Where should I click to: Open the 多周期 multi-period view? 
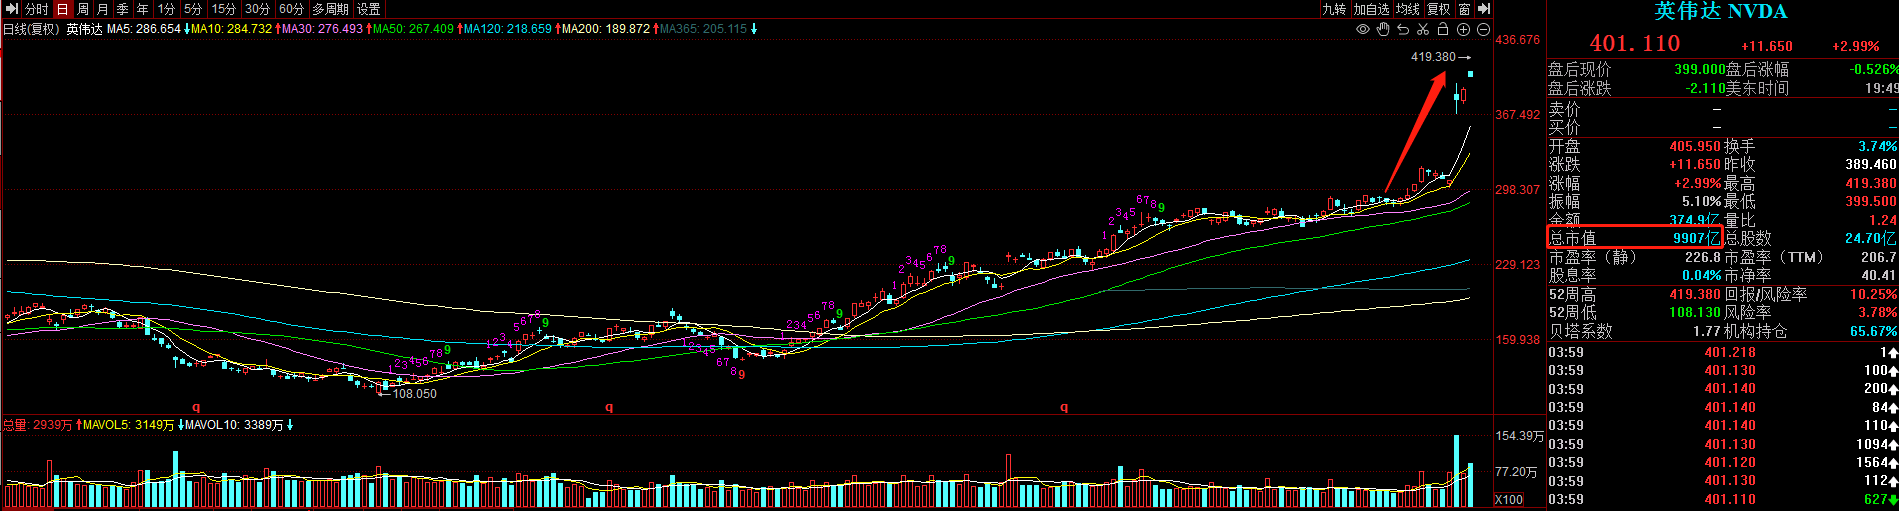[x=330, y=9]
